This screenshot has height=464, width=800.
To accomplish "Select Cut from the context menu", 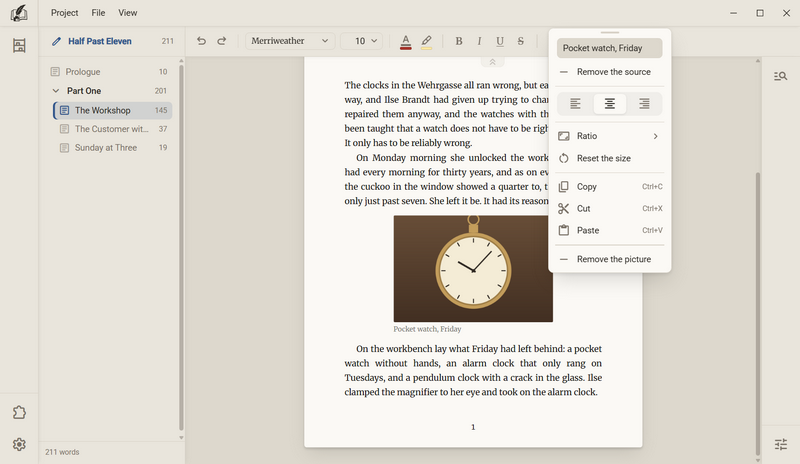I will point(610,208).
